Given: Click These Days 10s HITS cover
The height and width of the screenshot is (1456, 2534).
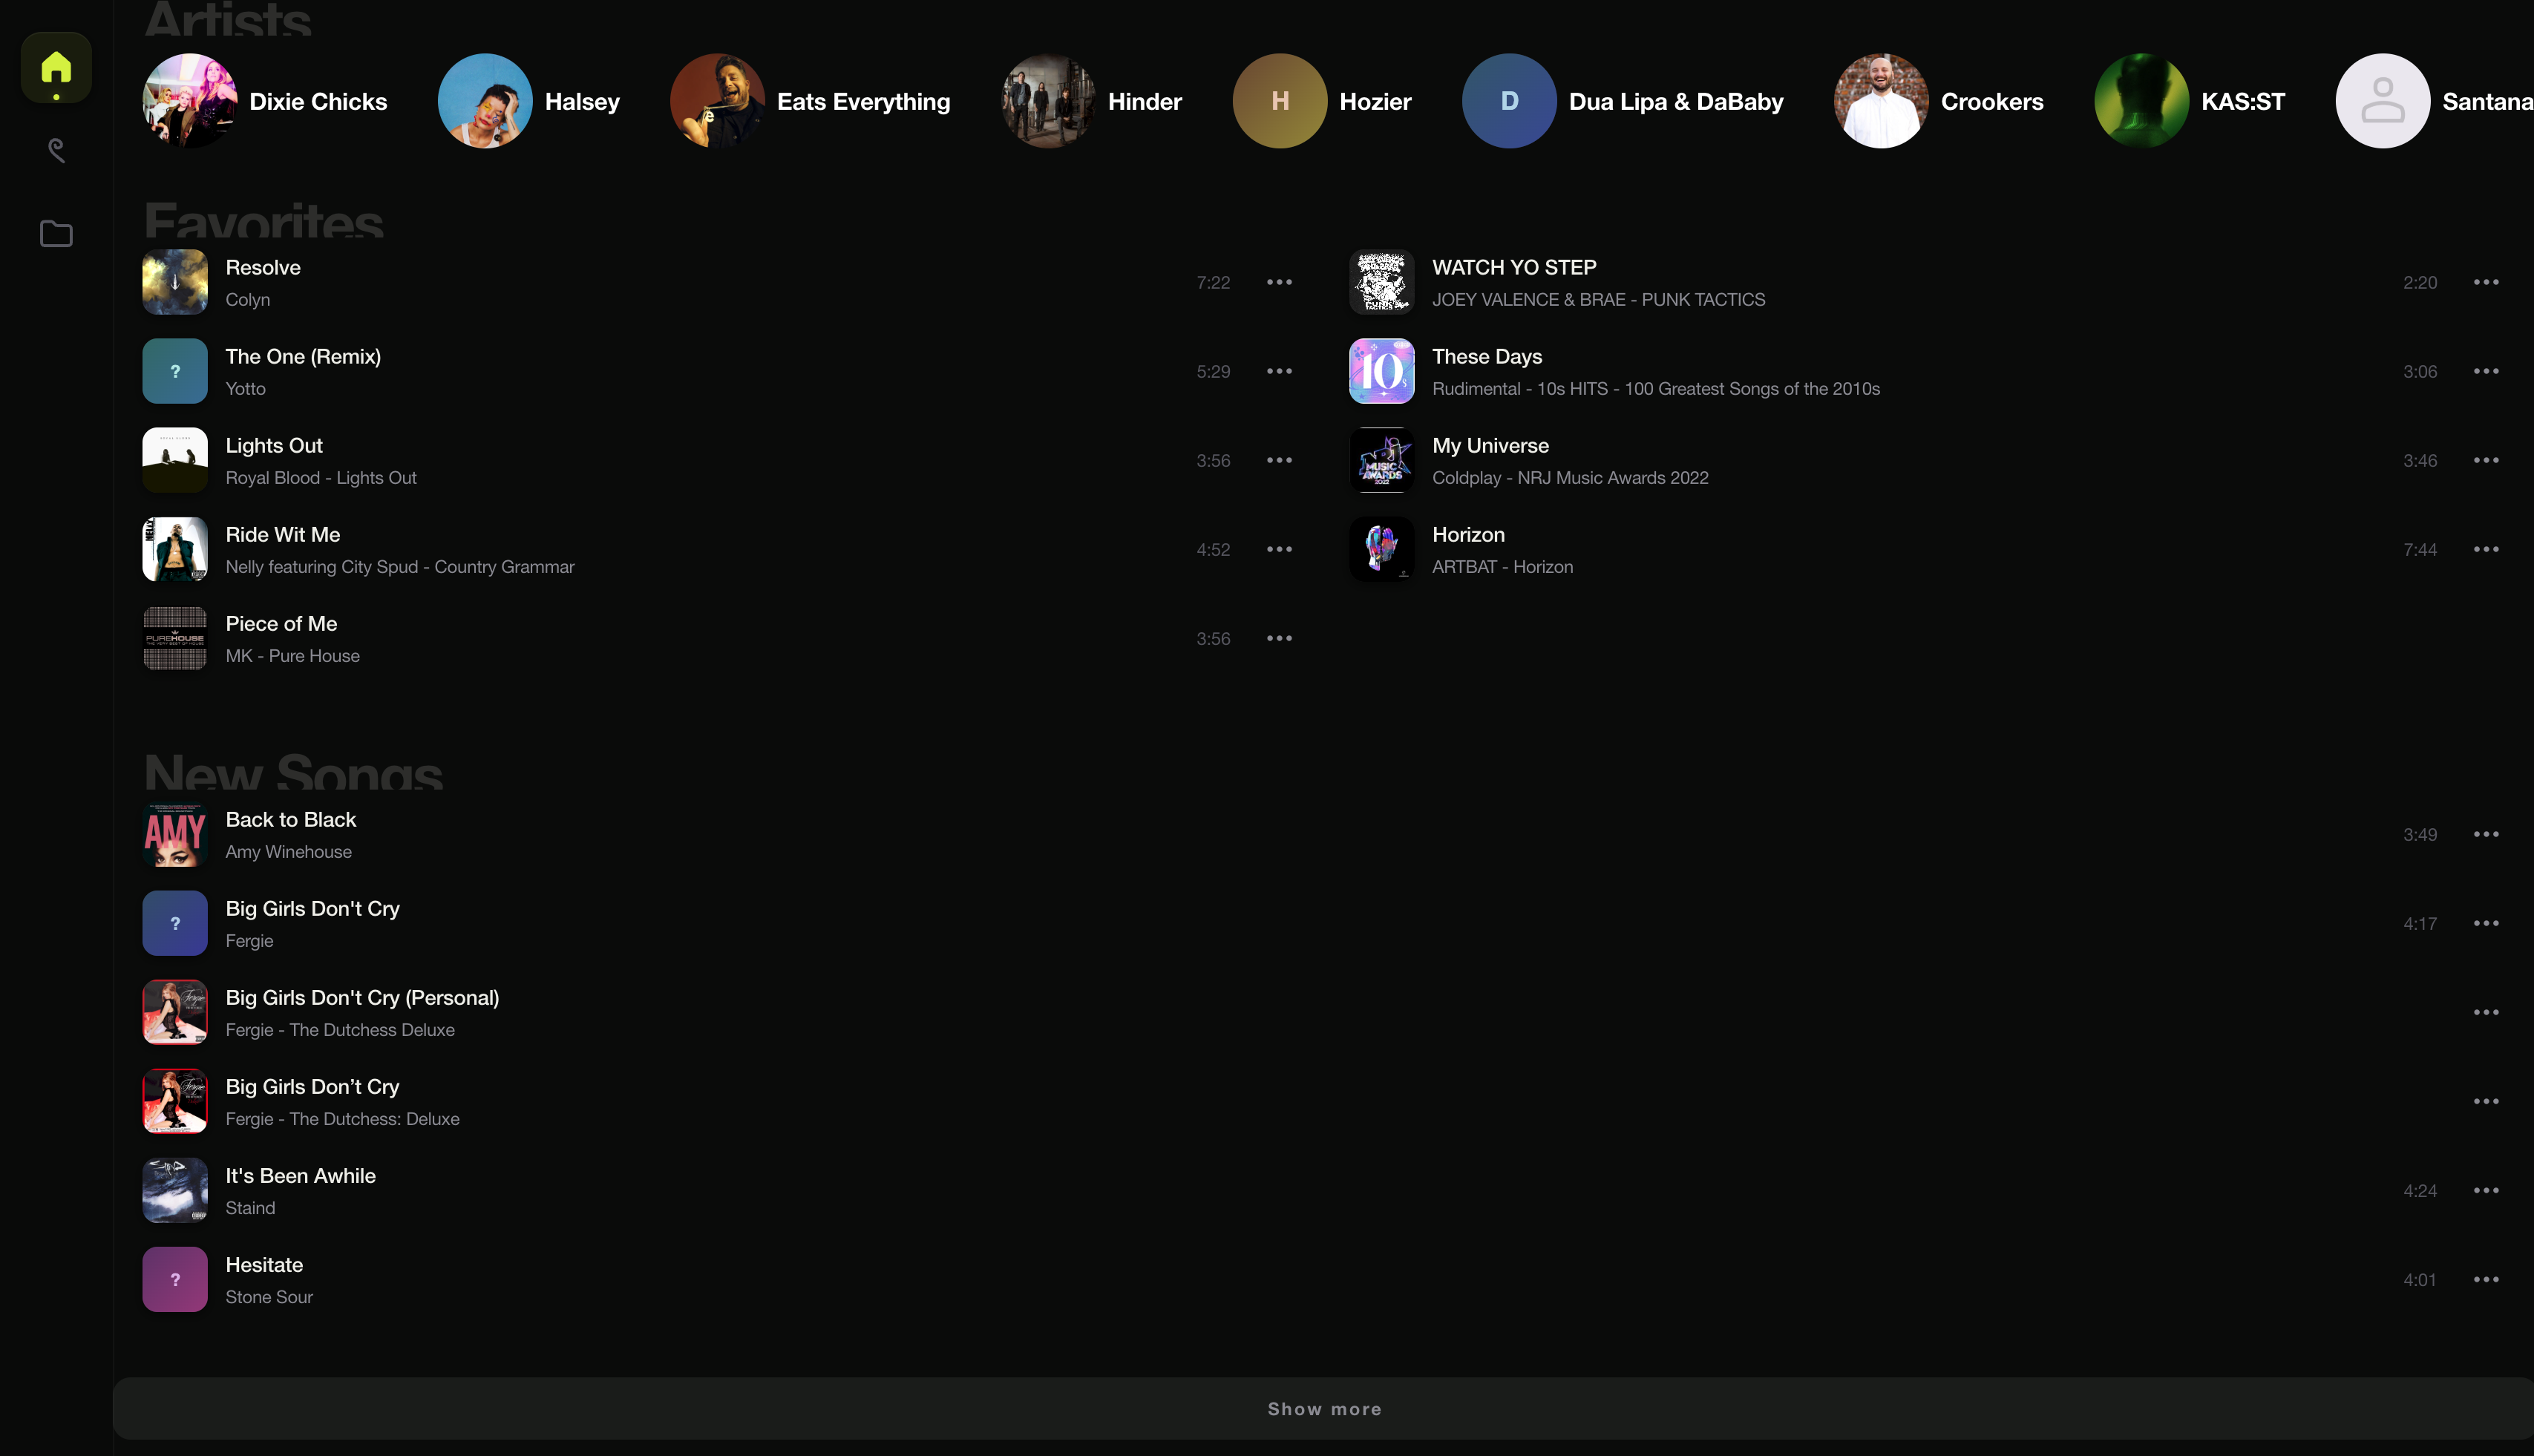Looking at the screenshot, I should coord(1382,371).
